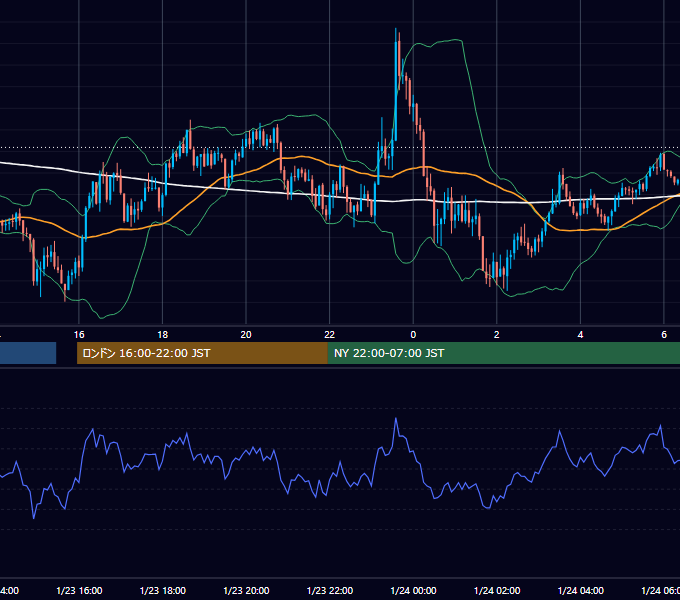The image size is (680, 600).
Task: Click hour label 2 on price chart axis
Action: coord(497,334)
